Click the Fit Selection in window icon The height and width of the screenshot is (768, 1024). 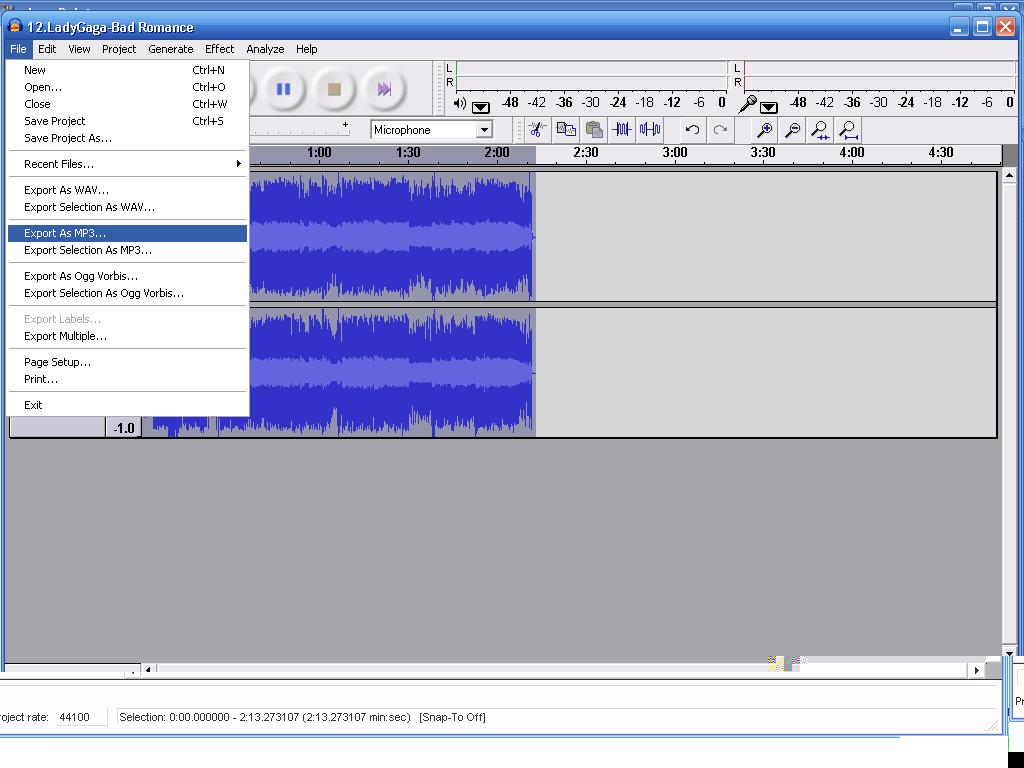pos(820,129)
